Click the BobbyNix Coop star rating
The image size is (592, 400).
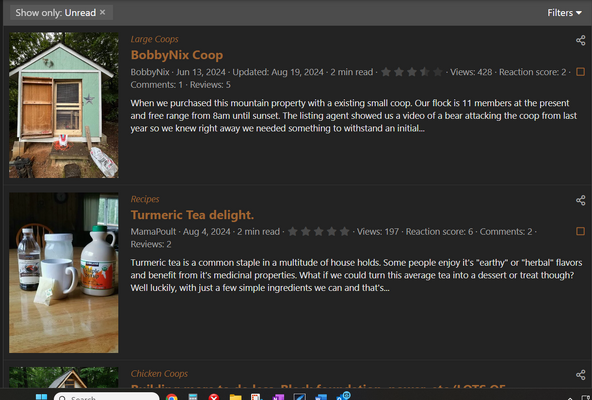[412, 72]
